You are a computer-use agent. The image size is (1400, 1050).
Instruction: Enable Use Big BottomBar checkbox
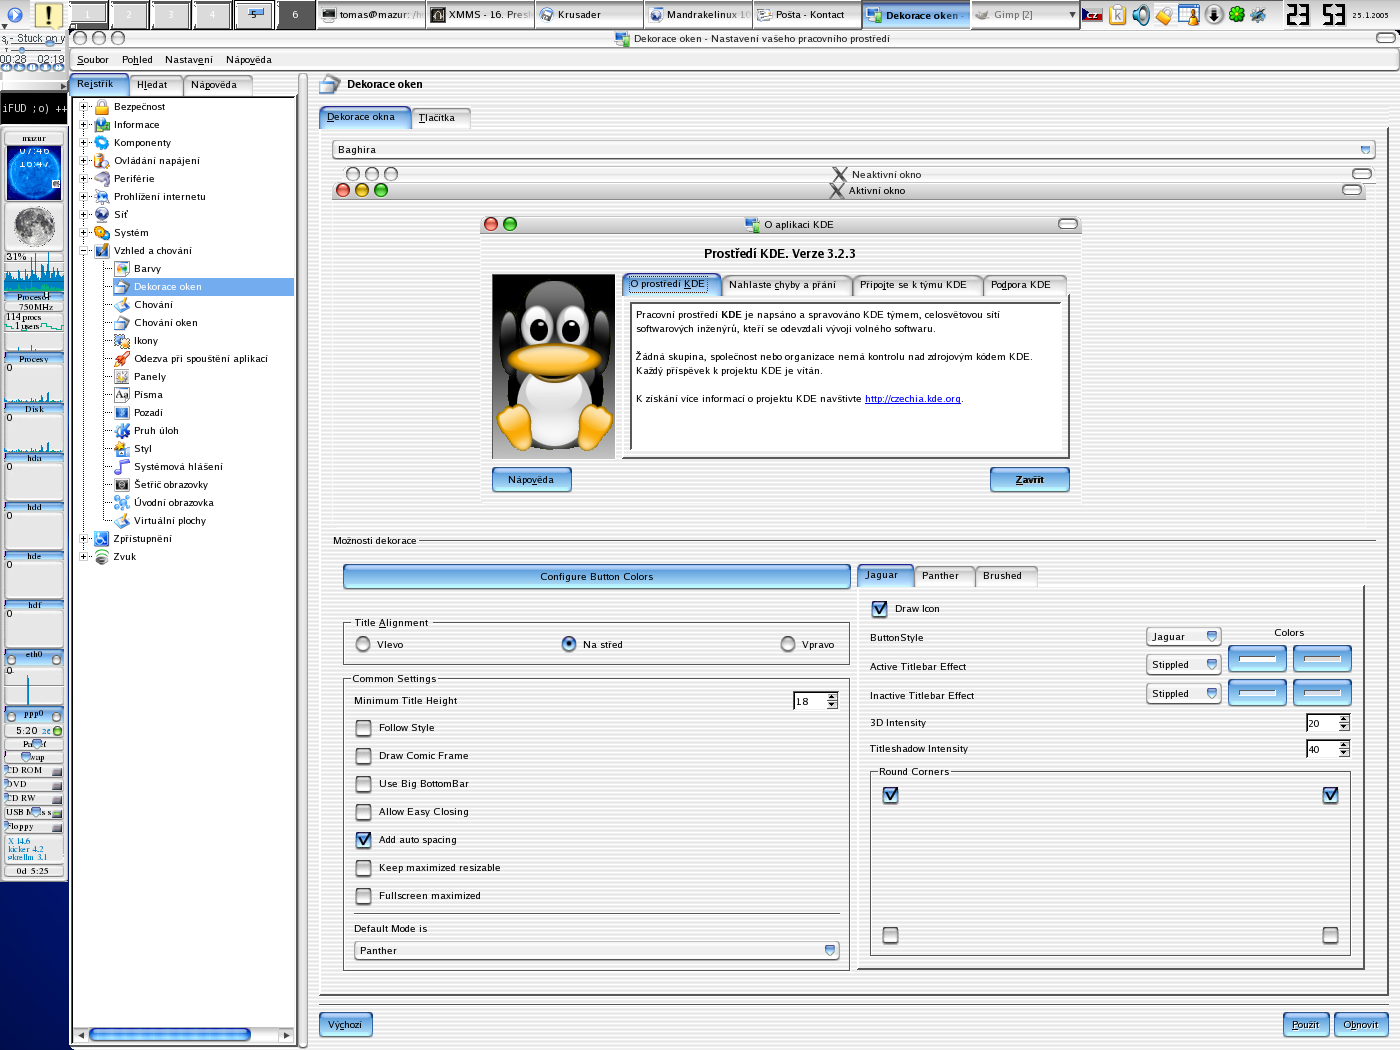click(x=363, y=784)
